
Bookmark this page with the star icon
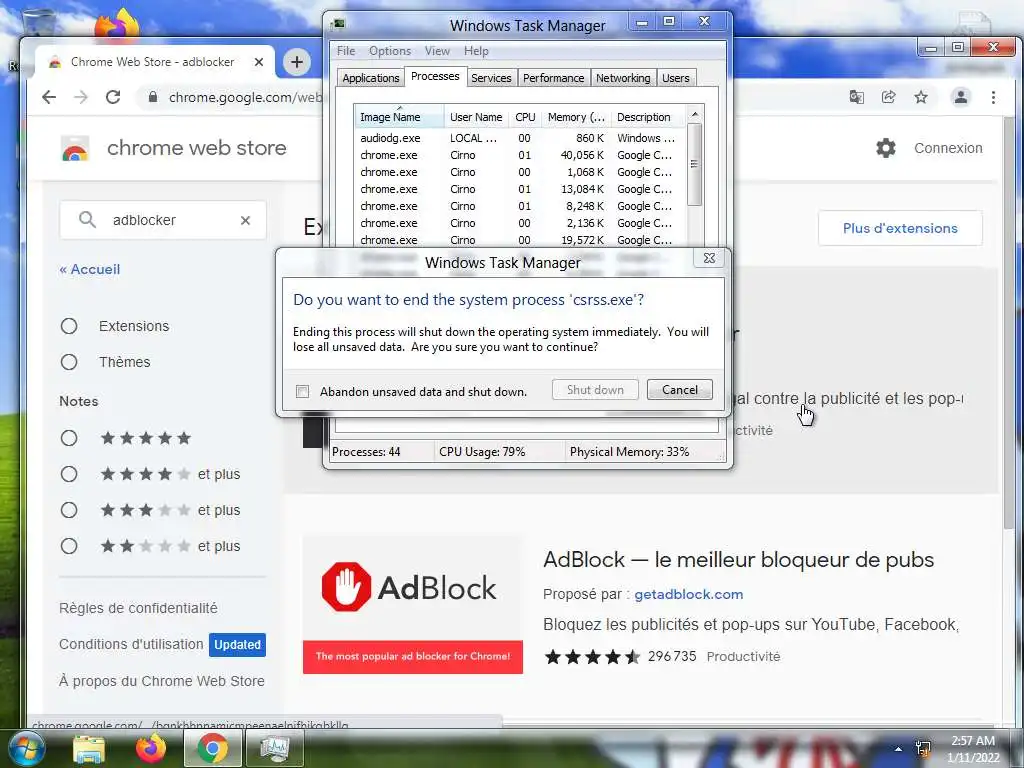[x=921, y=97]
